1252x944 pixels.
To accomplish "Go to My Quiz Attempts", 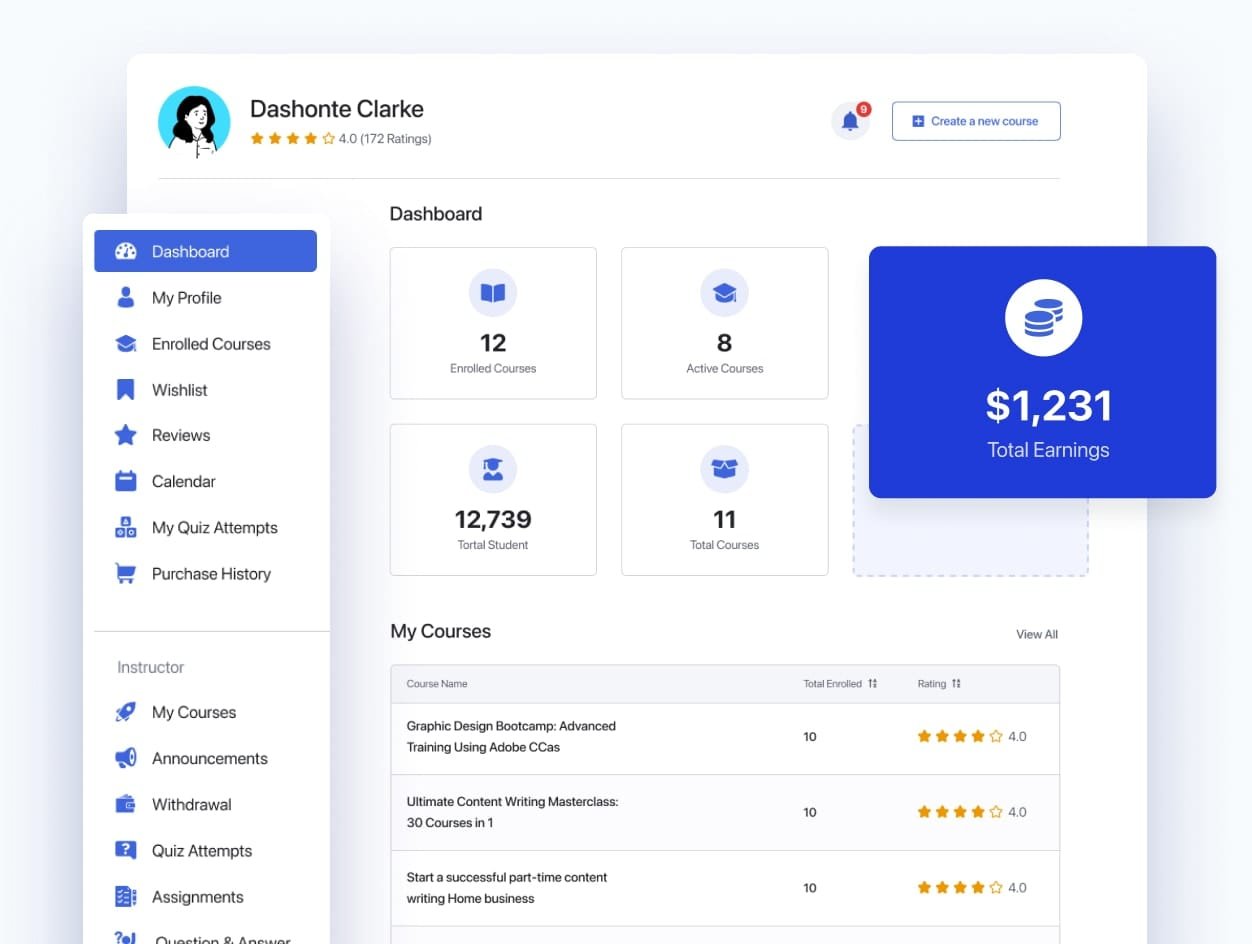I will pyautogui.click(x=214, y=528).
